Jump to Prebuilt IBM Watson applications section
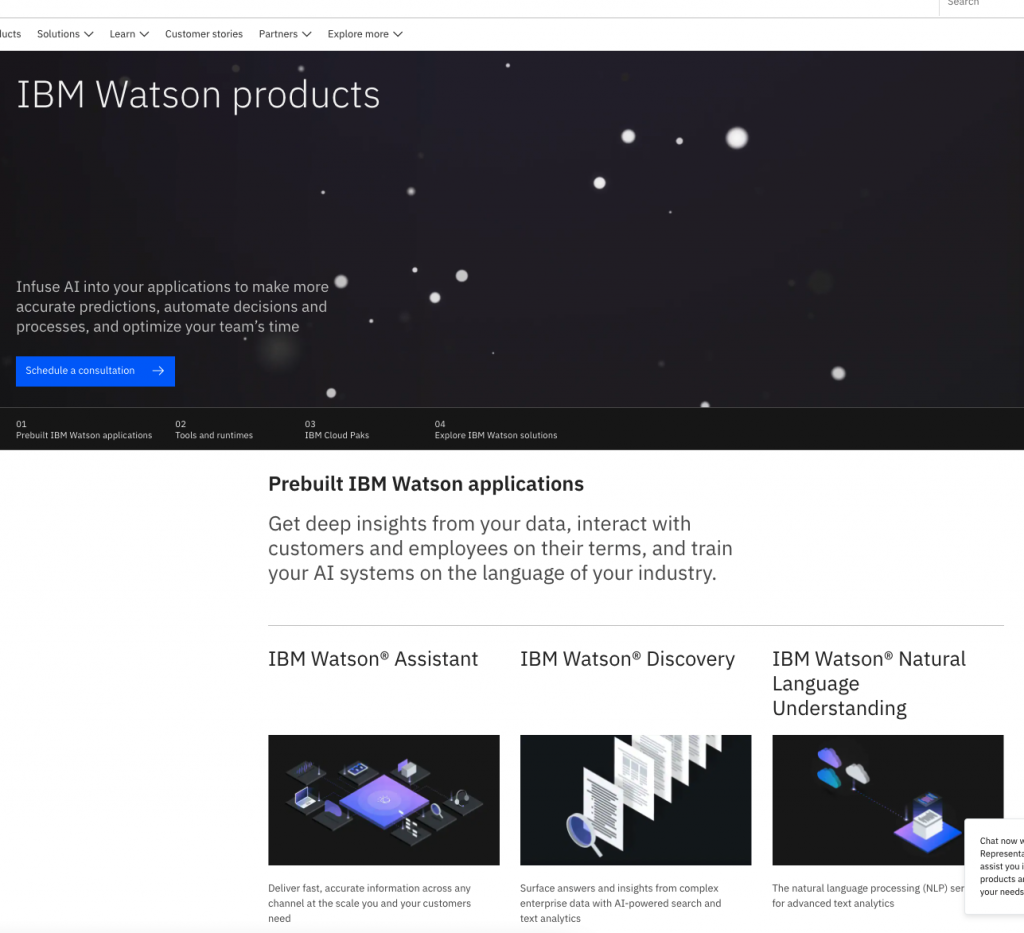 (84, 430)
